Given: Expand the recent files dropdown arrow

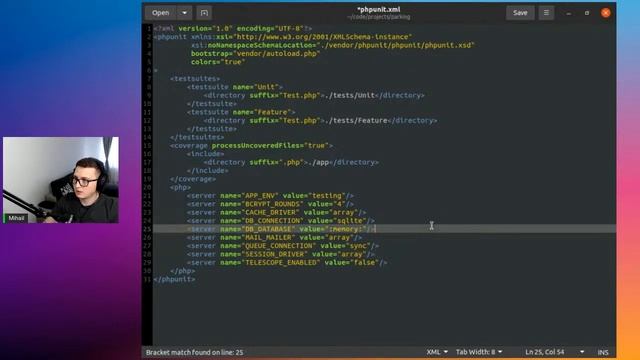Looking at the screenshot, I should pos(184,13).
